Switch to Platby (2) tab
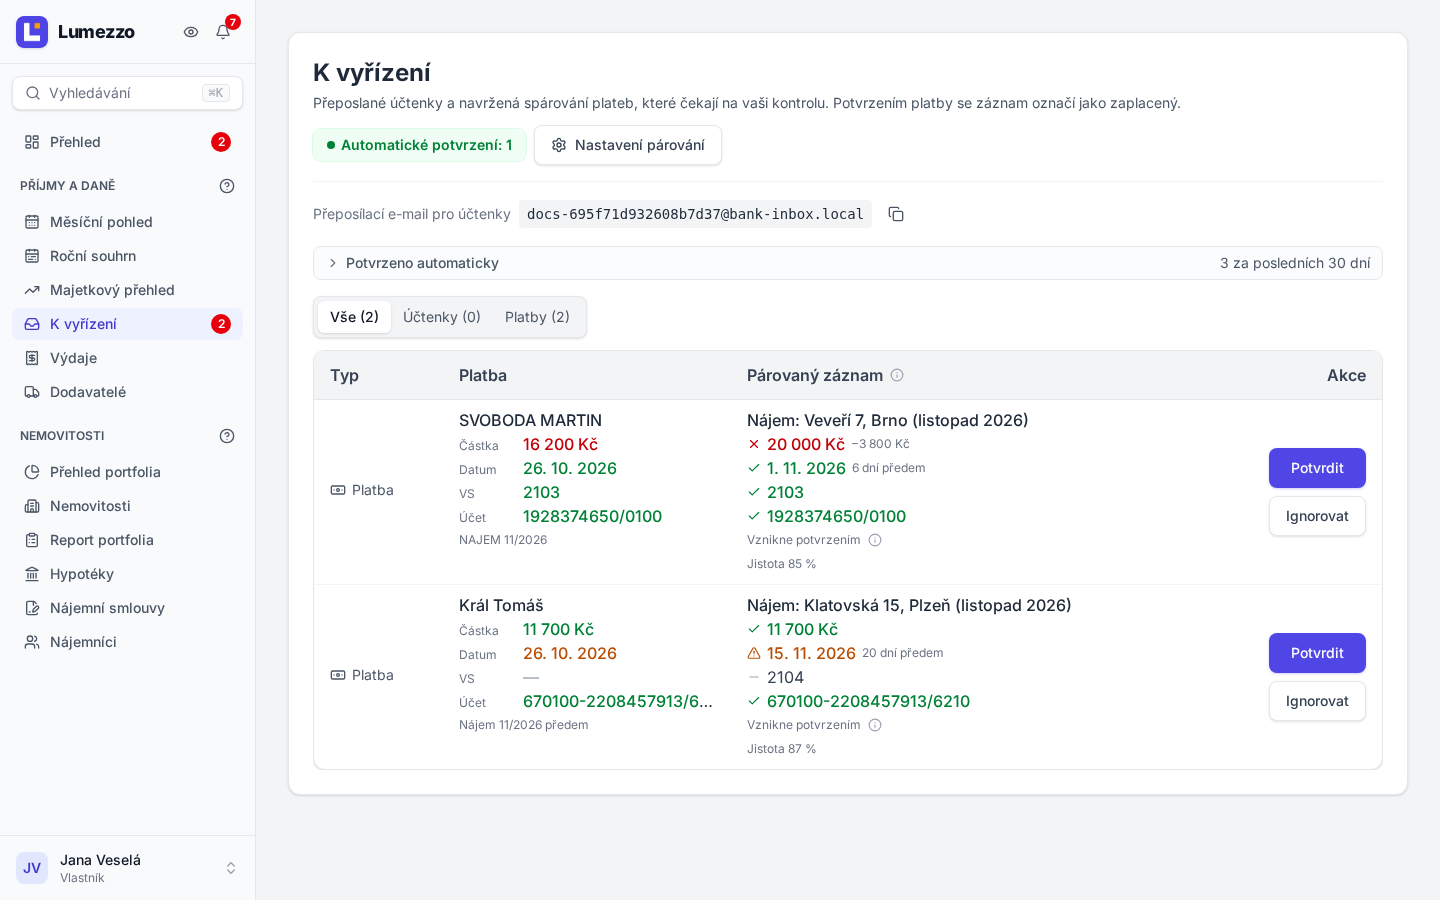1440x900 pixels. 537,317
